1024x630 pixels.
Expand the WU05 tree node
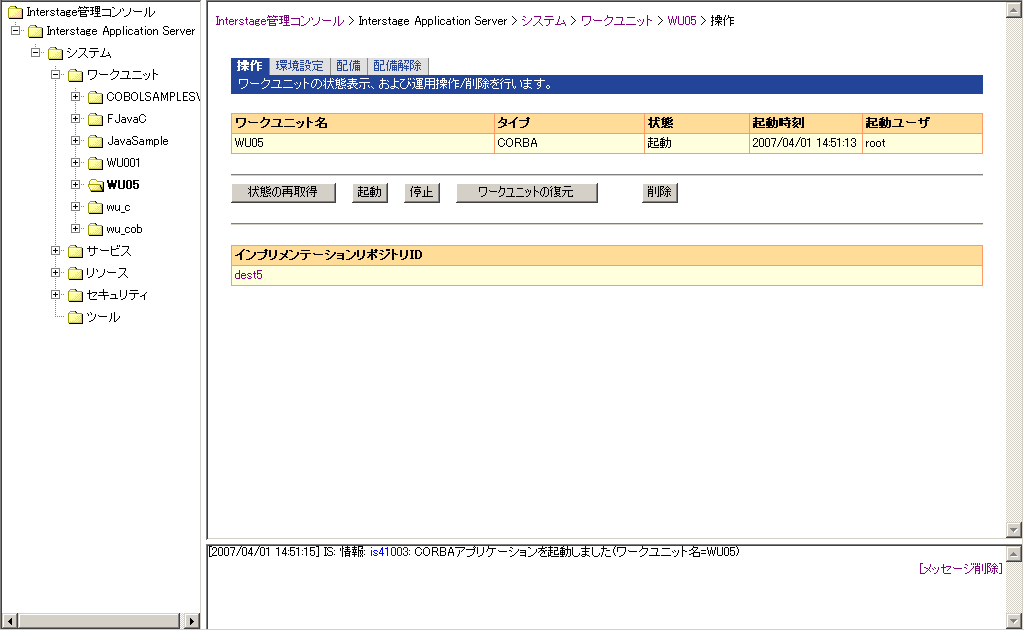tap(76, 185)
